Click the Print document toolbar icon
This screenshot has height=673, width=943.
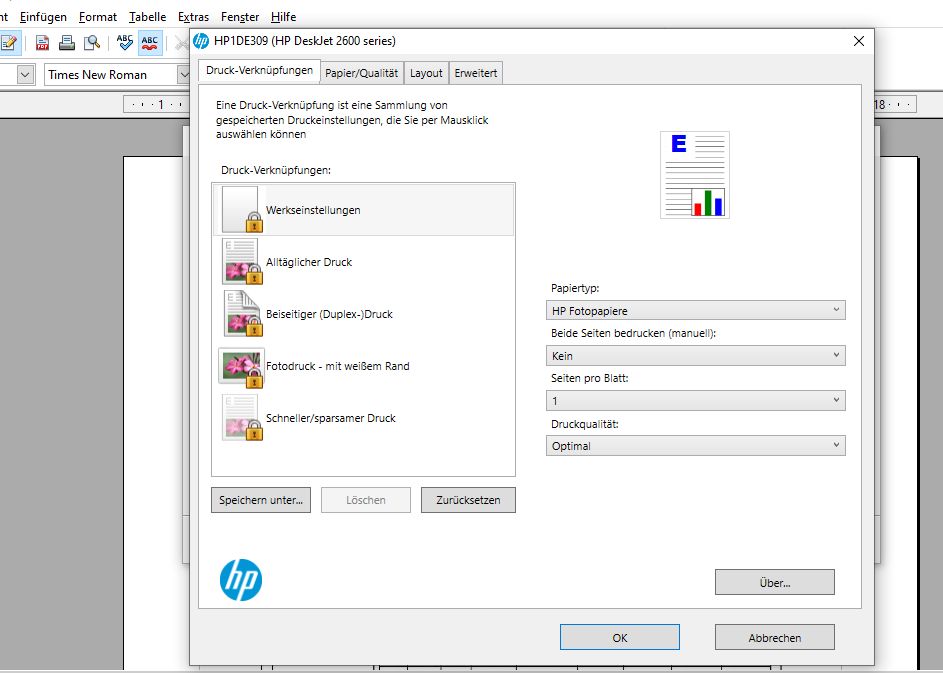(67, 43)
